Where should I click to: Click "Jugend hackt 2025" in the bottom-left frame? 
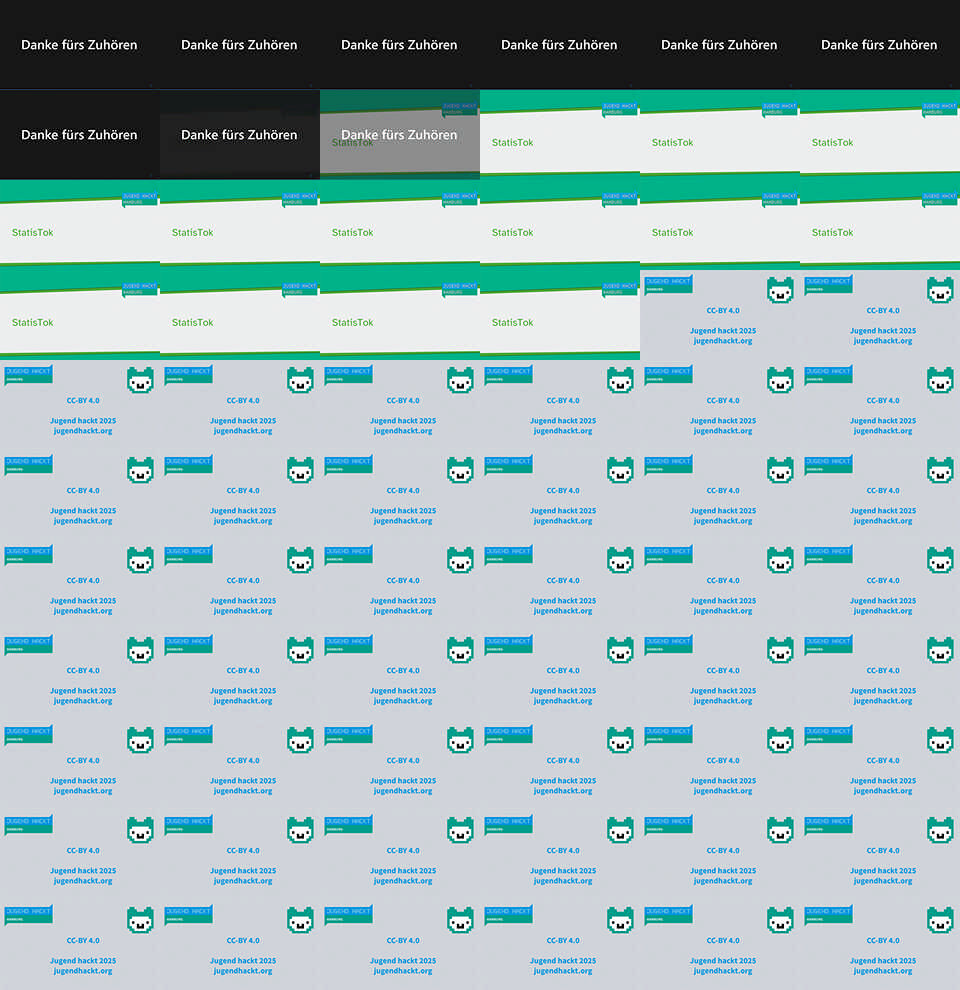(x=83, y=961)
